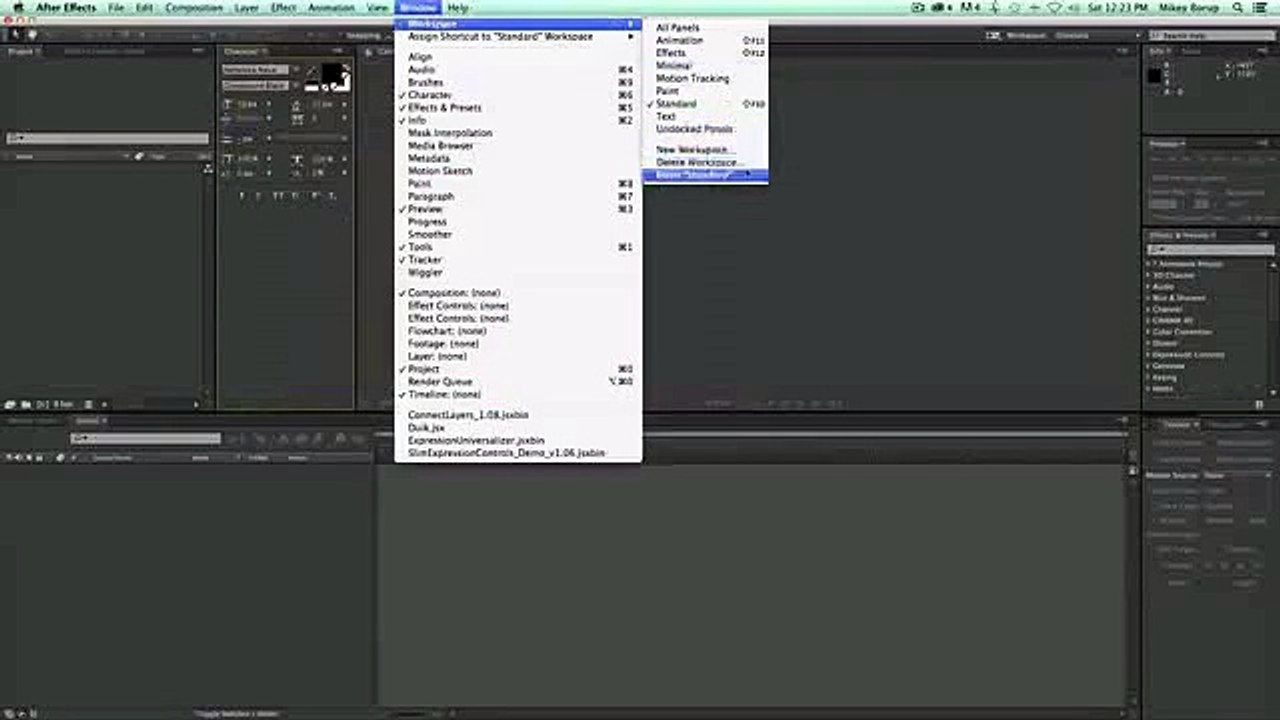1280x720 pixels.
Task: Expand the 3D Channel effects category
Action: click(x=1148, y=275)
